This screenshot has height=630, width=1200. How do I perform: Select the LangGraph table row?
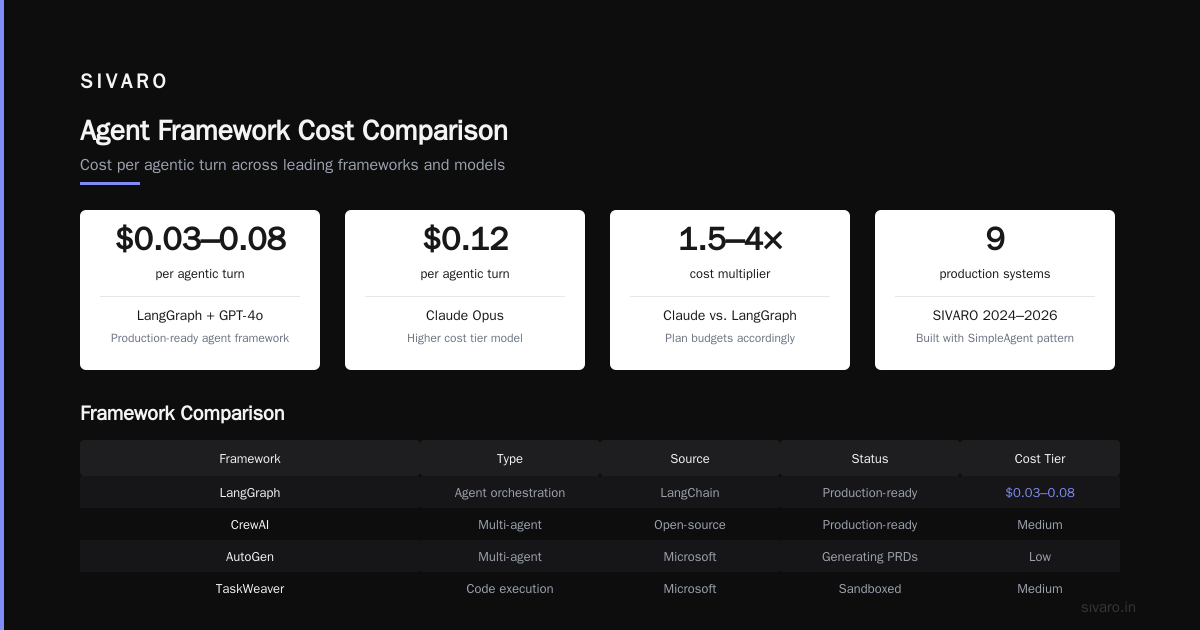(600, 493)
